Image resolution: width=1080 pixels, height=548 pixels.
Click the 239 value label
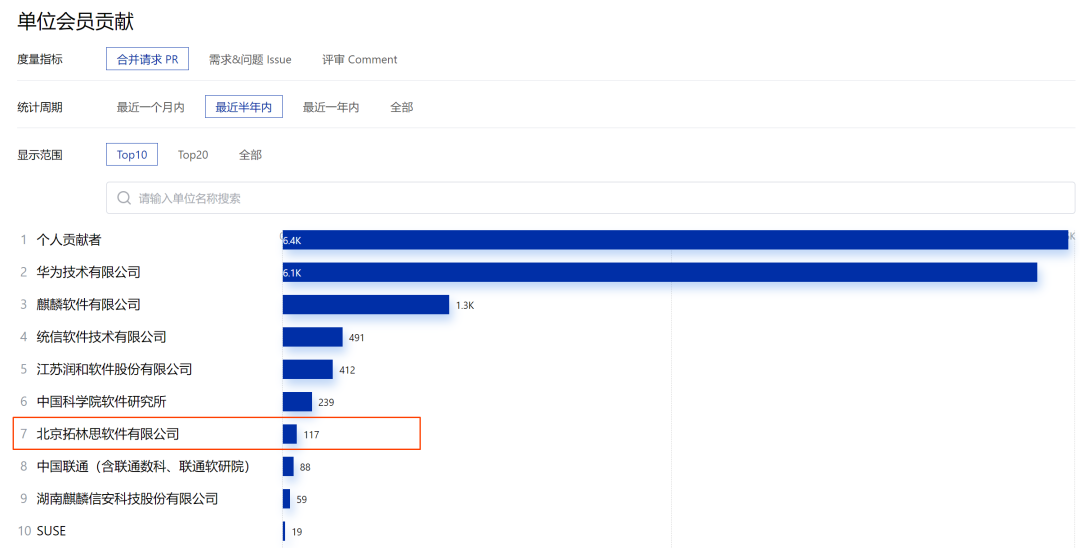tap(326, 402)
